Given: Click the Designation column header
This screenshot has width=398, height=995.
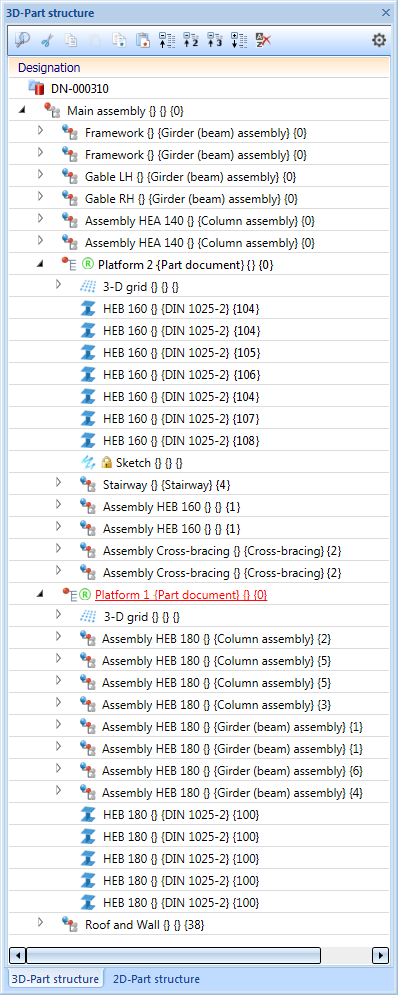Looking at the screenshot, I should point(199,67).
